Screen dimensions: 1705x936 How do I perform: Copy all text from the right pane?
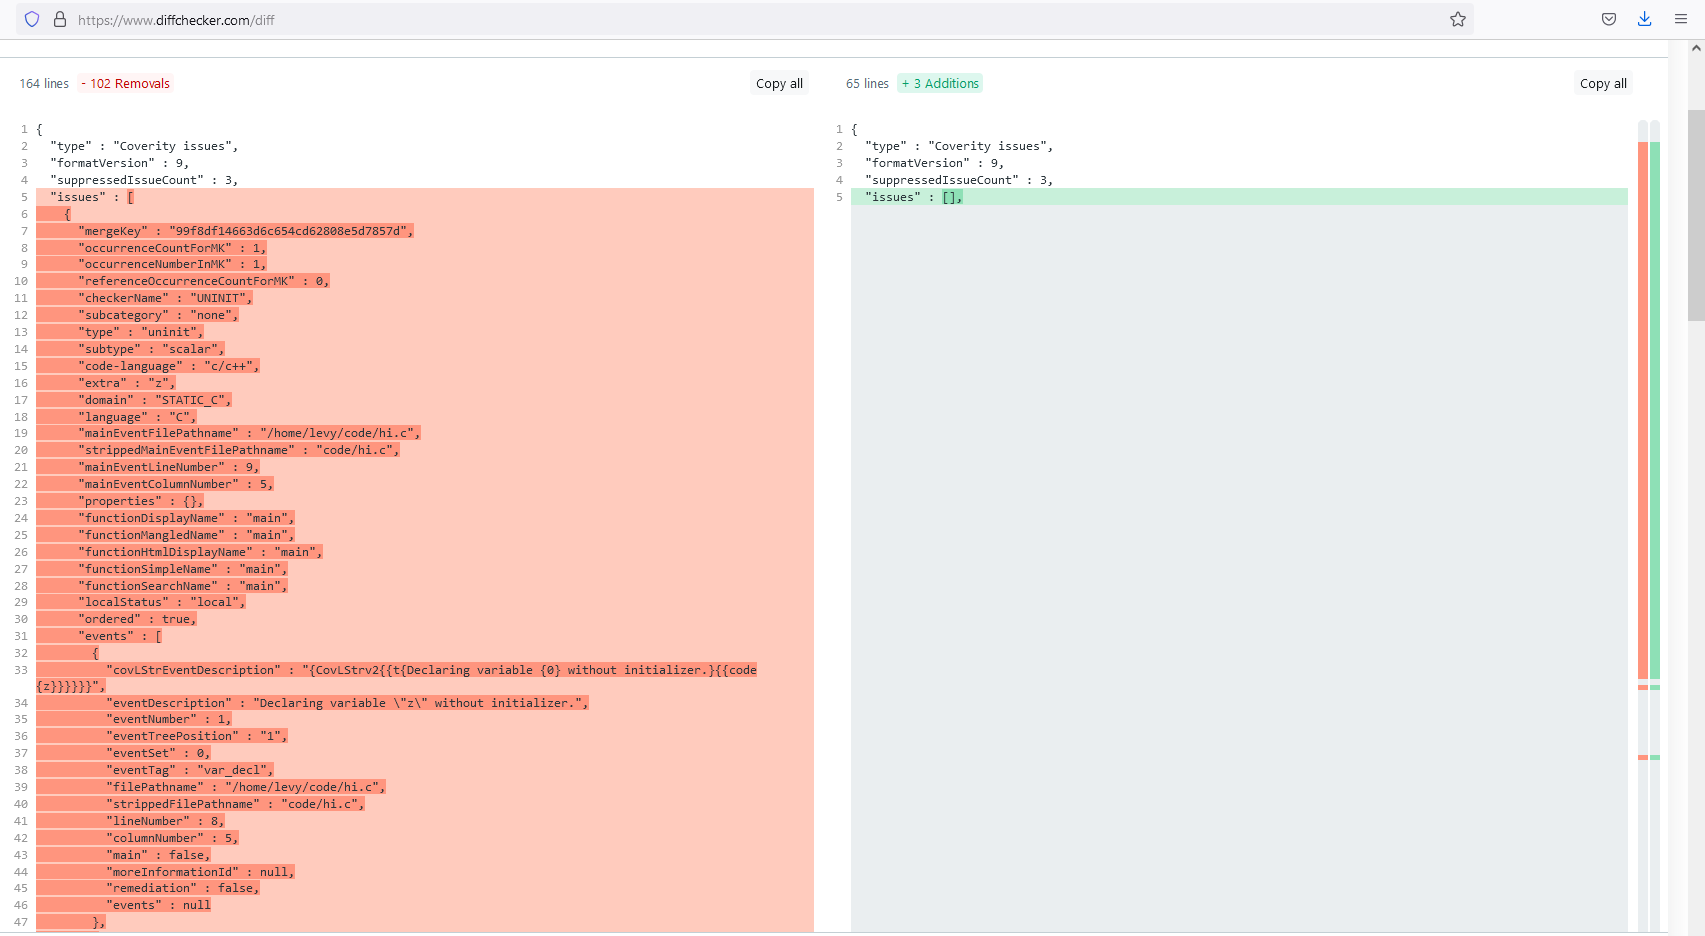[1603, 83]
